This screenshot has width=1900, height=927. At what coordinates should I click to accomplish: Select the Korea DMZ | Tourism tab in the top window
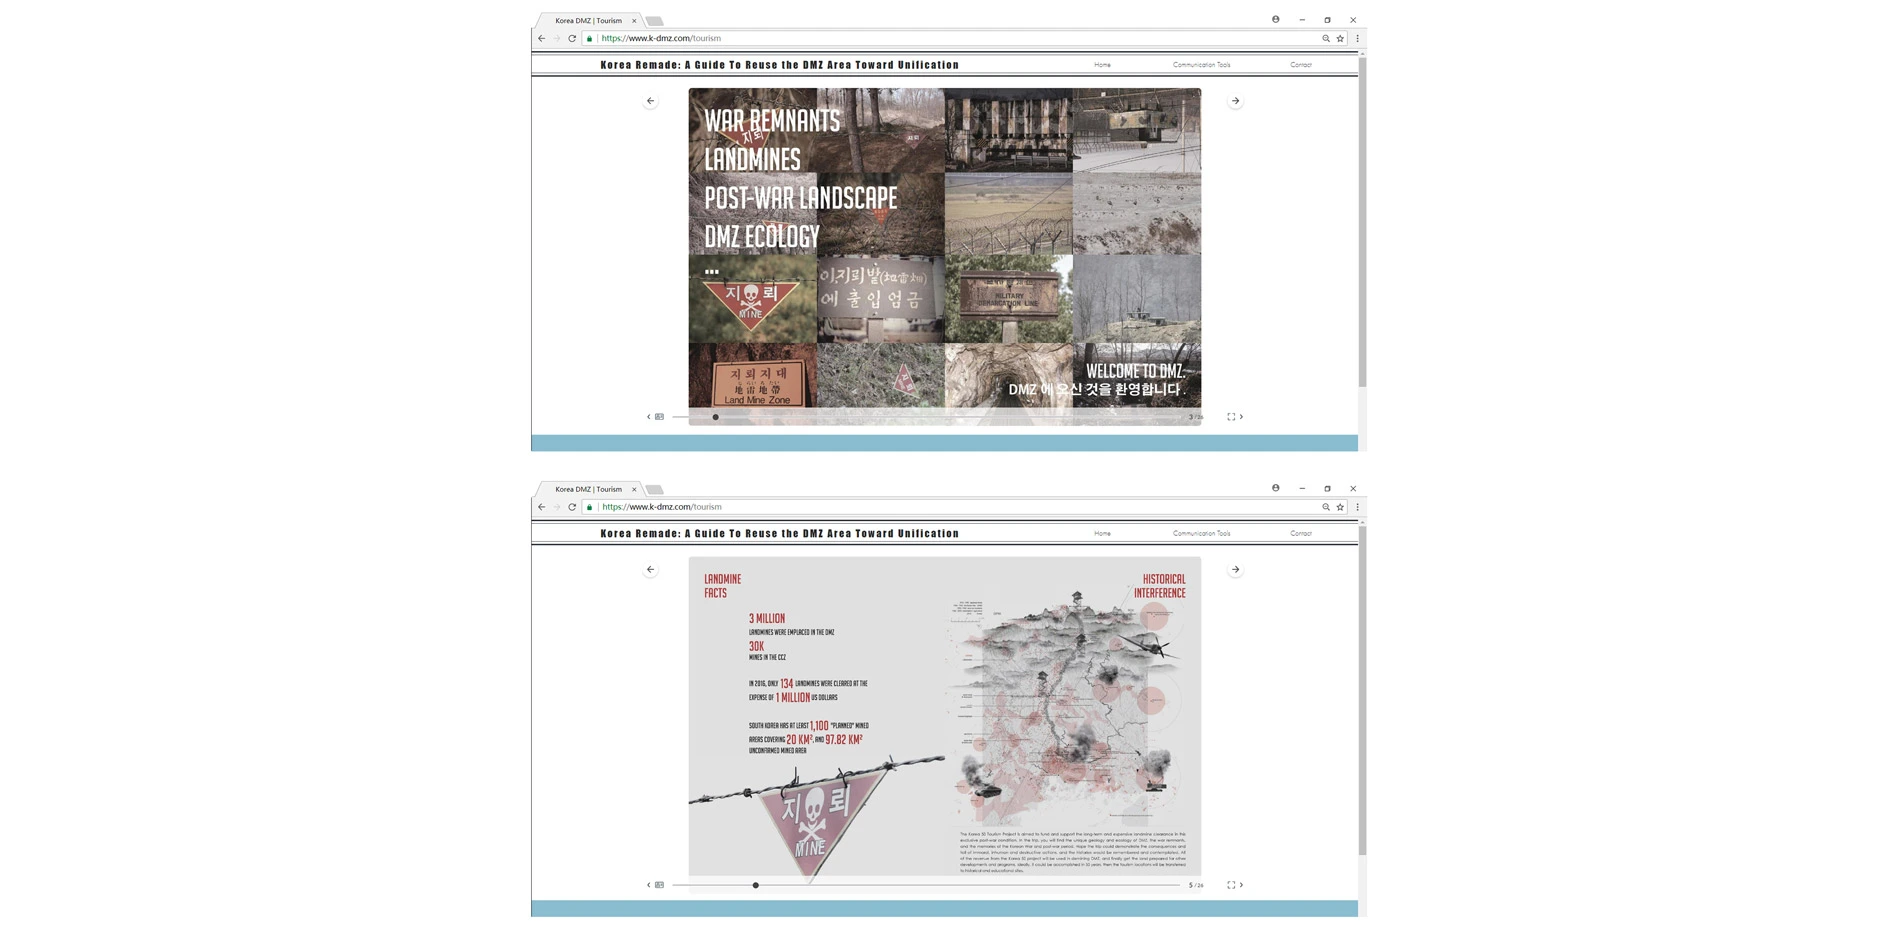click(589, 21)
